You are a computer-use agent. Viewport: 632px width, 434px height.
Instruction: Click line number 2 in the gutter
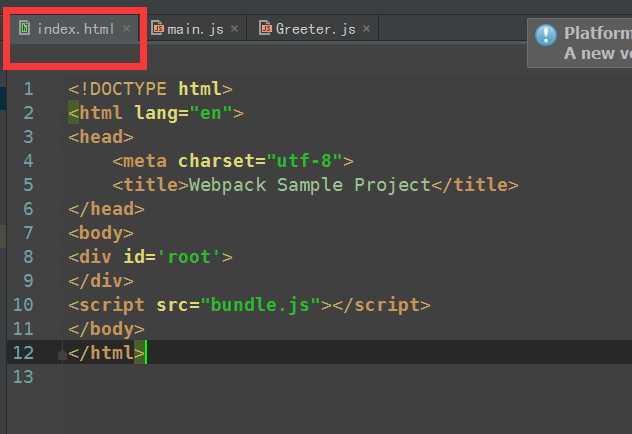tap(28, 113)
